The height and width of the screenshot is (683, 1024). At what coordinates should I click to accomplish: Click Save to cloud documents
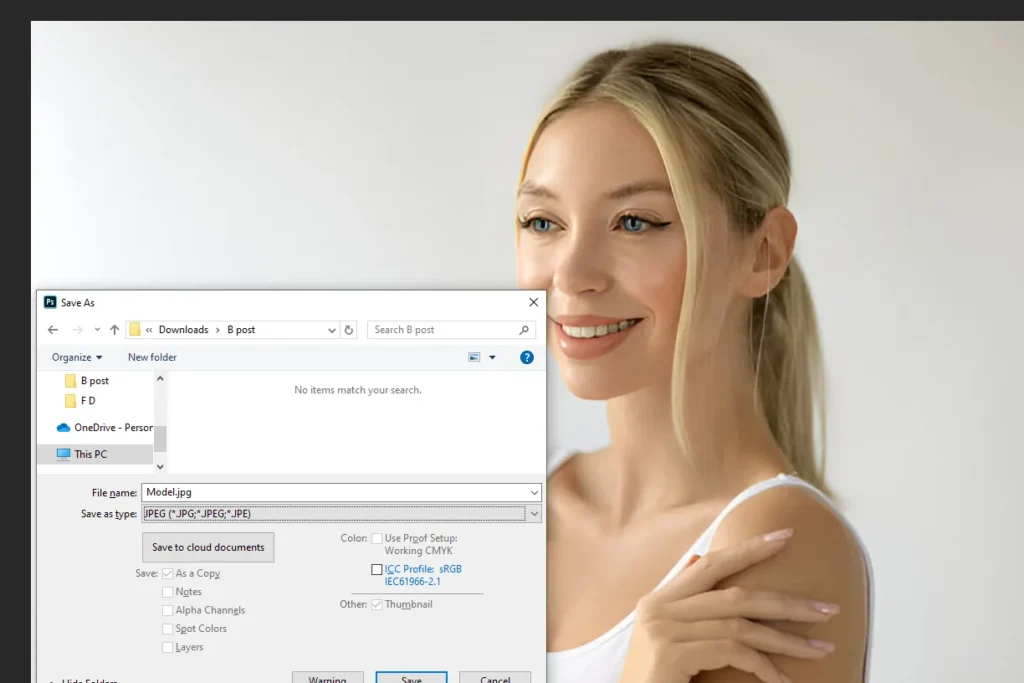pos(208,547)
